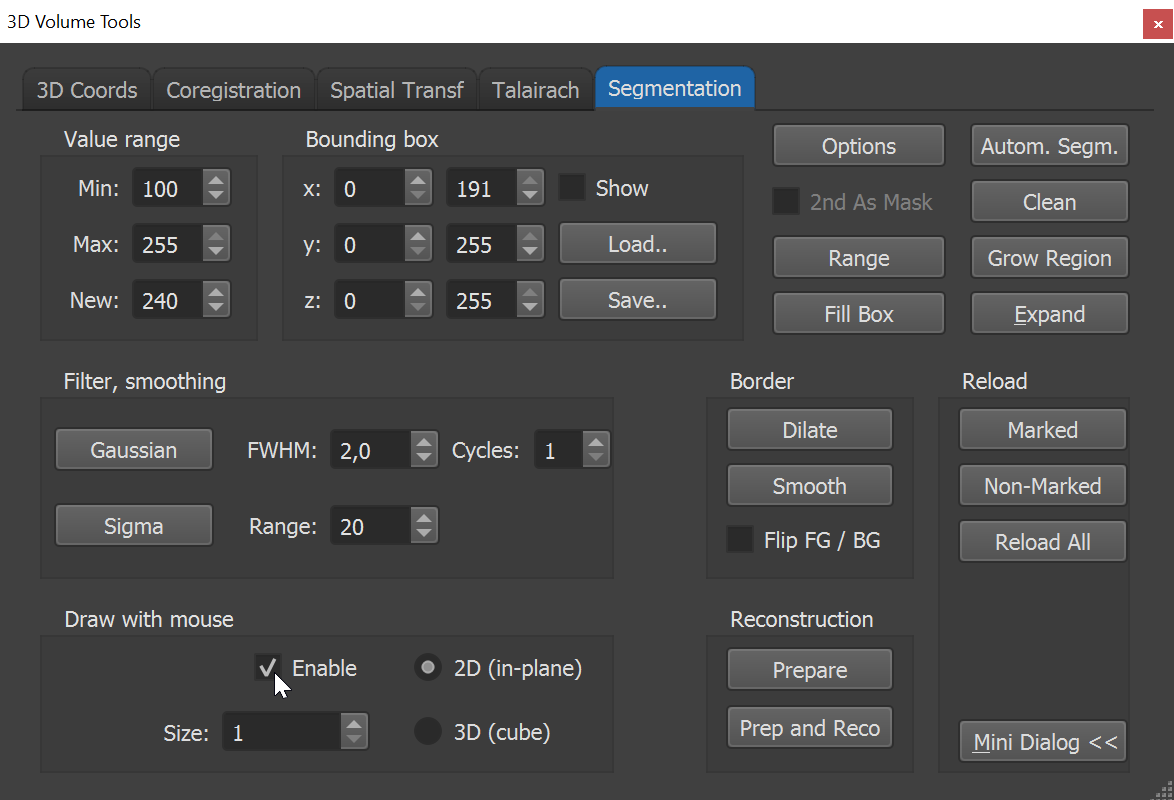Decrease the Cycles spinner value
Image resolution: width=1174 pixels, height=800 pixels.
[596, 458]
